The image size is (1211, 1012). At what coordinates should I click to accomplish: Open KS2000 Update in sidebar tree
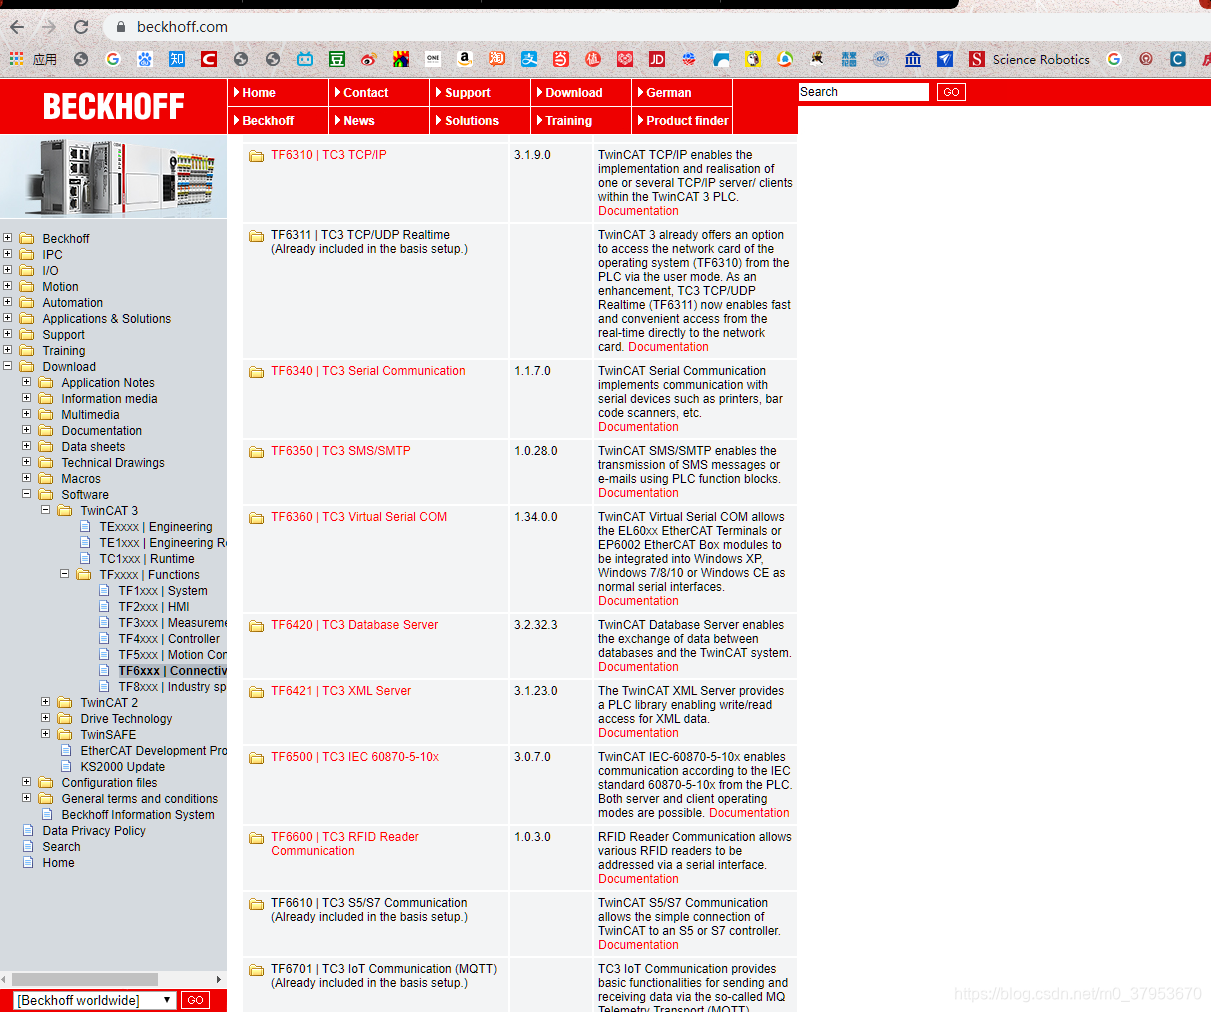pos(123,767)
